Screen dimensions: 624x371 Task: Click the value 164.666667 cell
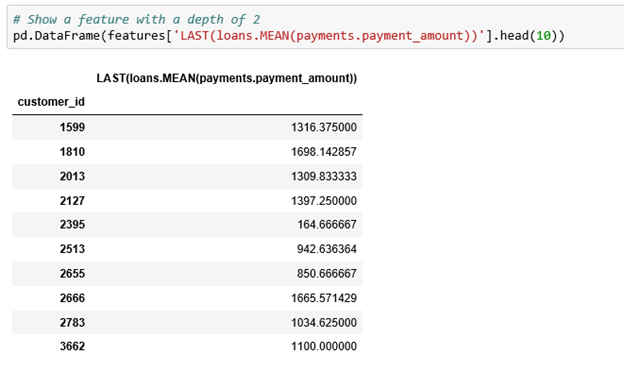327,225
